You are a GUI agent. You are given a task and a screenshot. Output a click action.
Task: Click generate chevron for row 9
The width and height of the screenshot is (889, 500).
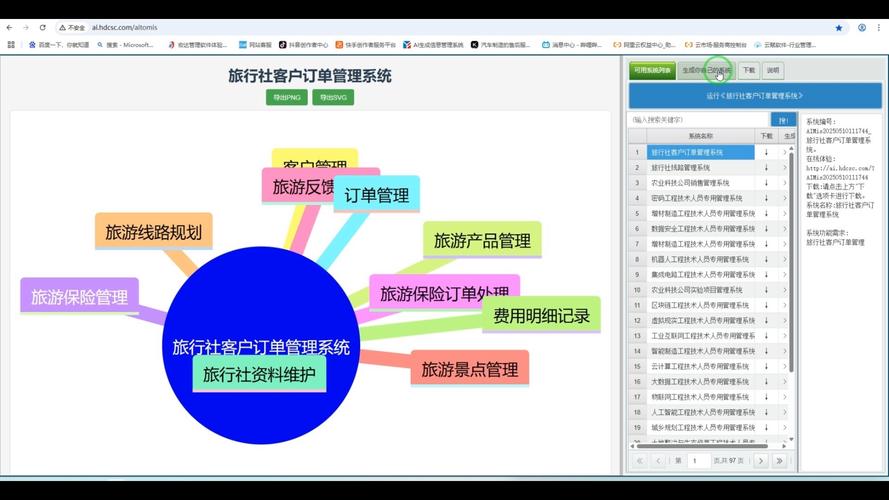785,274
